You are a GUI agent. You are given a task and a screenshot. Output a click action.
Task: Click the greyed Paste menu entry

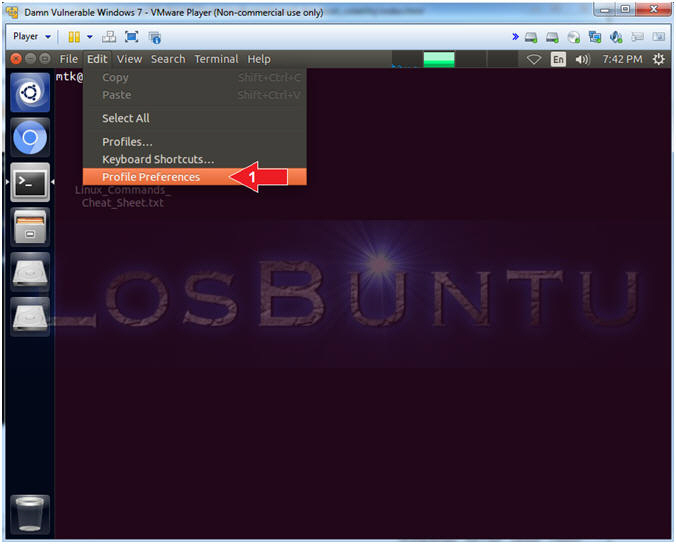click(194, 95)
